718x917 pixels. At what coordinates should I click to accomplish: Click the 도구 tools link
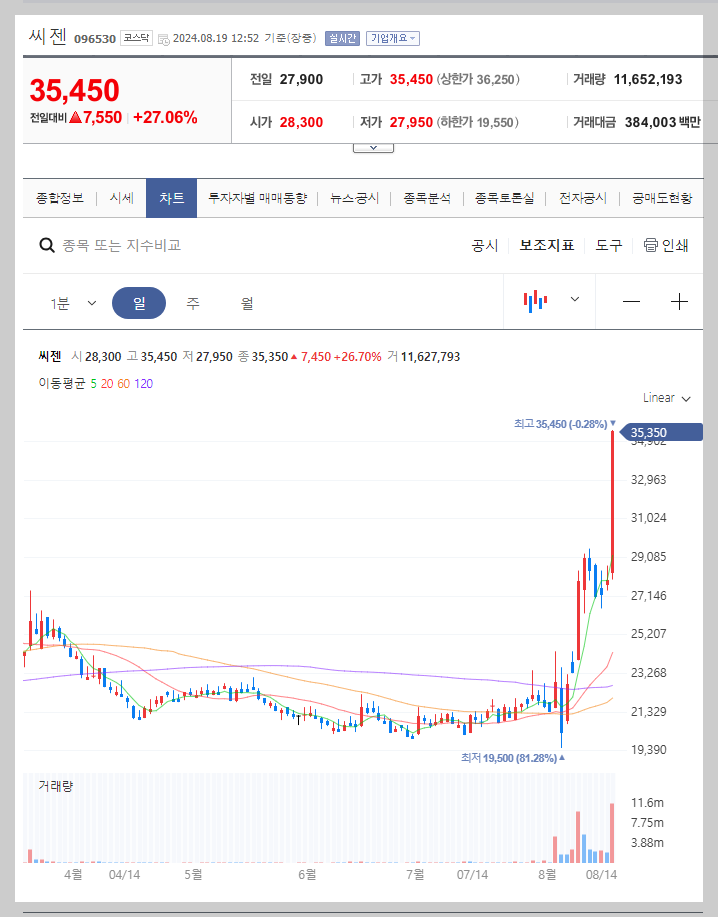click(607, 245)
